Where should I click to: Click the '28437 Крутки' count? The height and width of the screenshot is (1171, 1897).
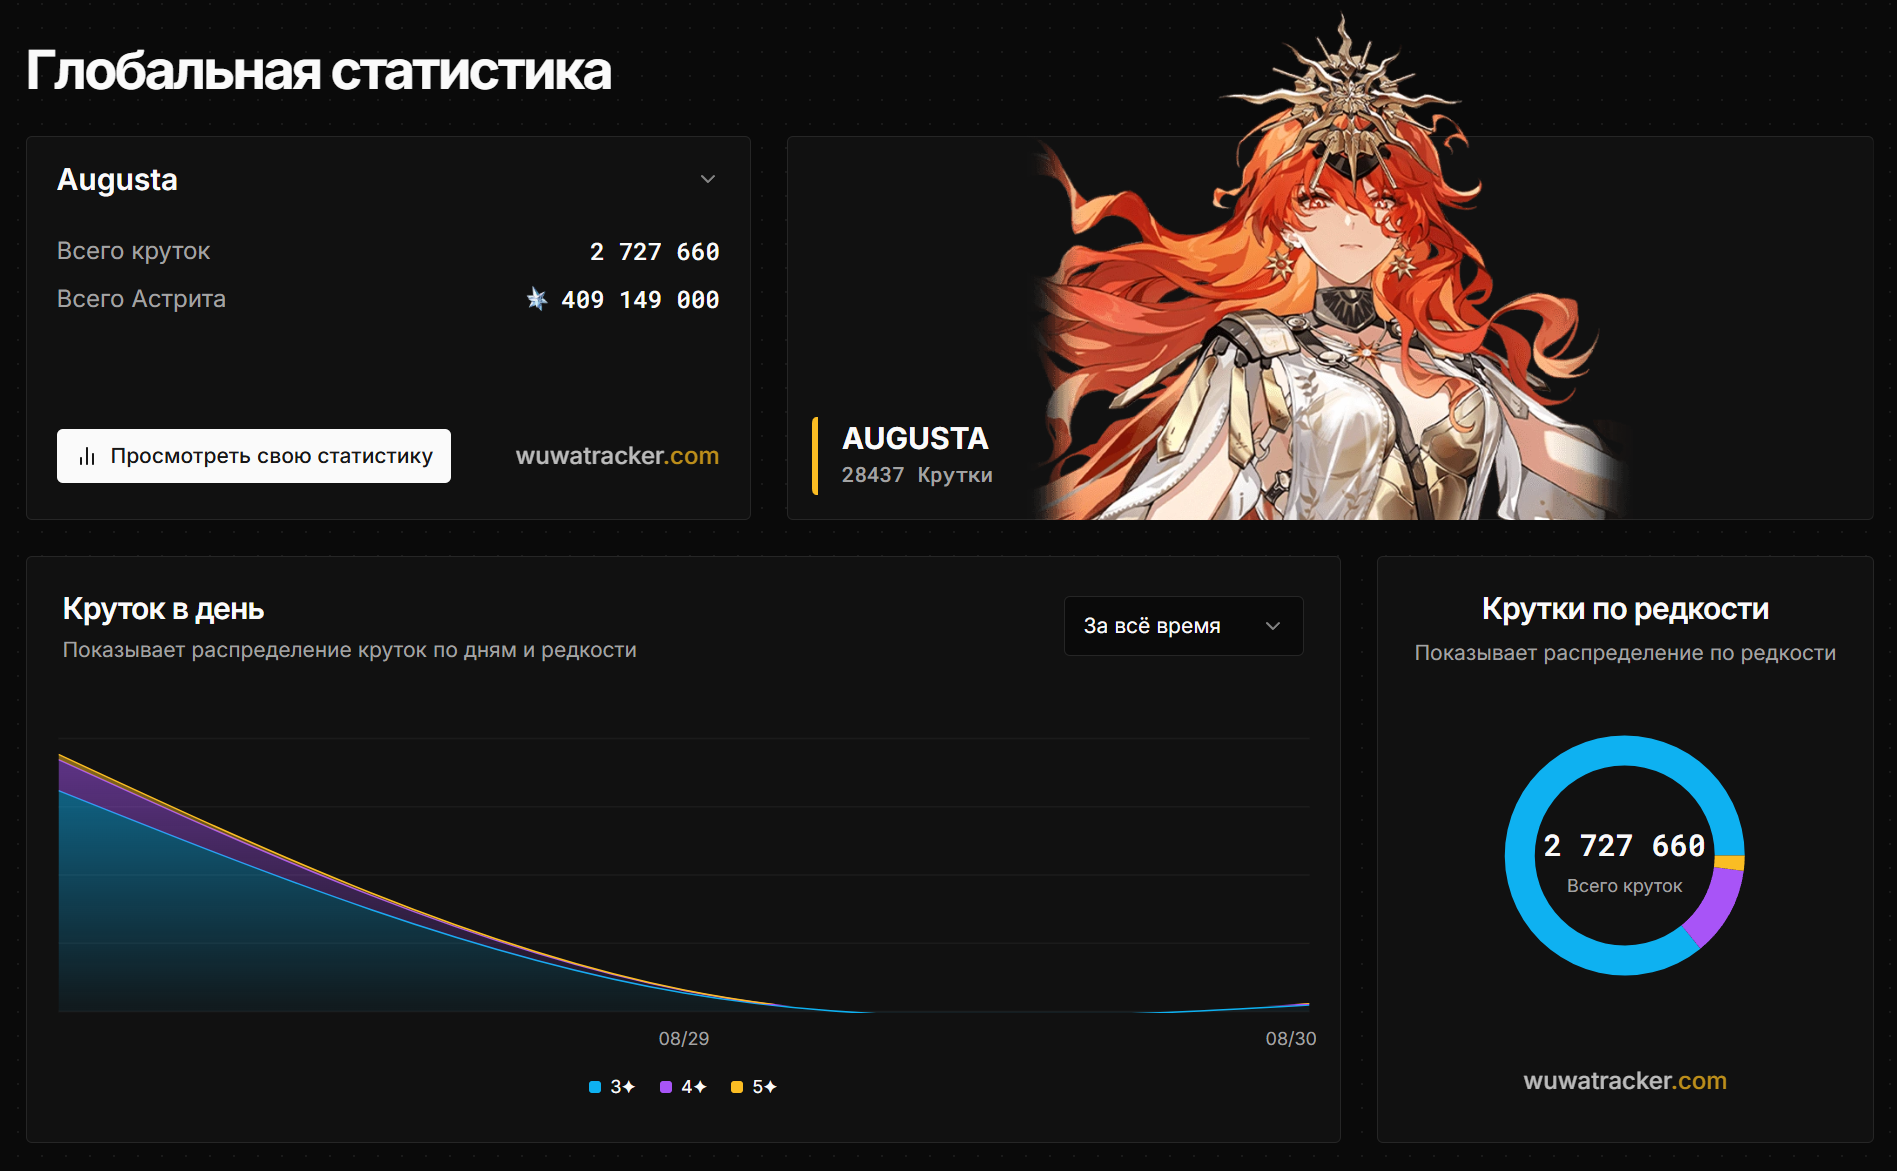pyautogui.click(x=917, y=475)
